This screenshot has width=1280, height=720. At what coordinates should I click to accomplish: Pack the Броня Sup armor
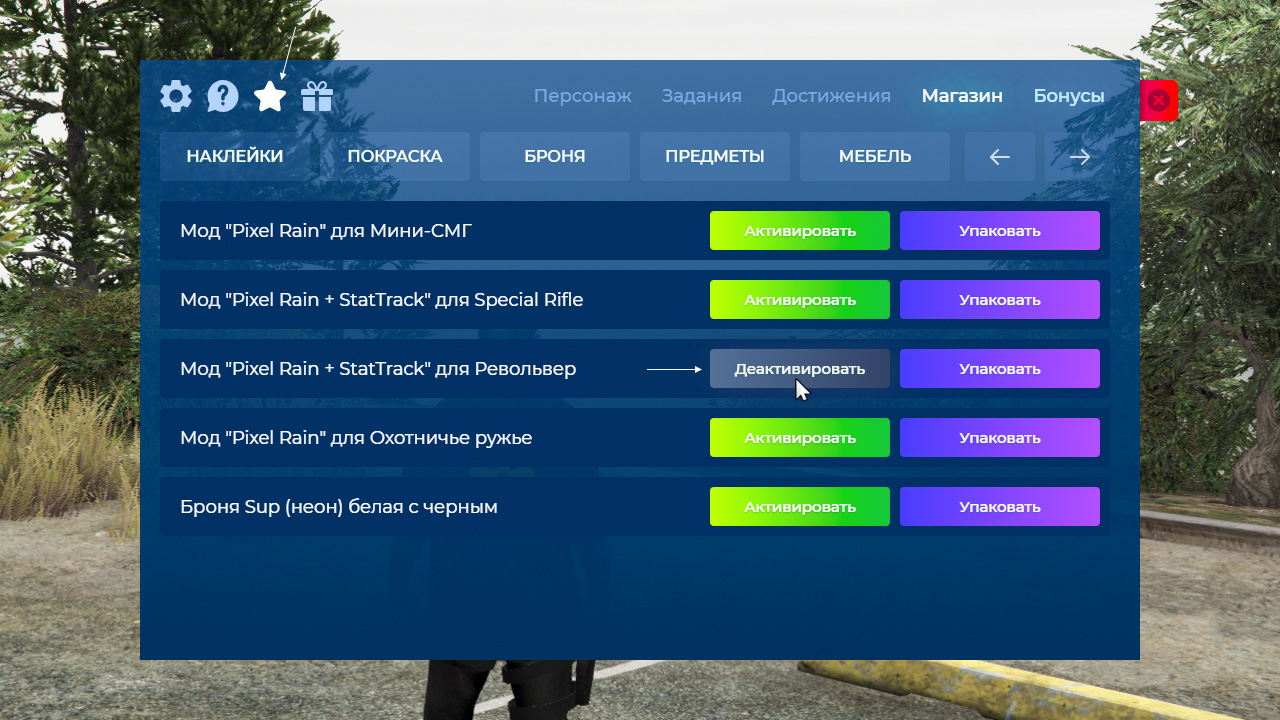1000,507
